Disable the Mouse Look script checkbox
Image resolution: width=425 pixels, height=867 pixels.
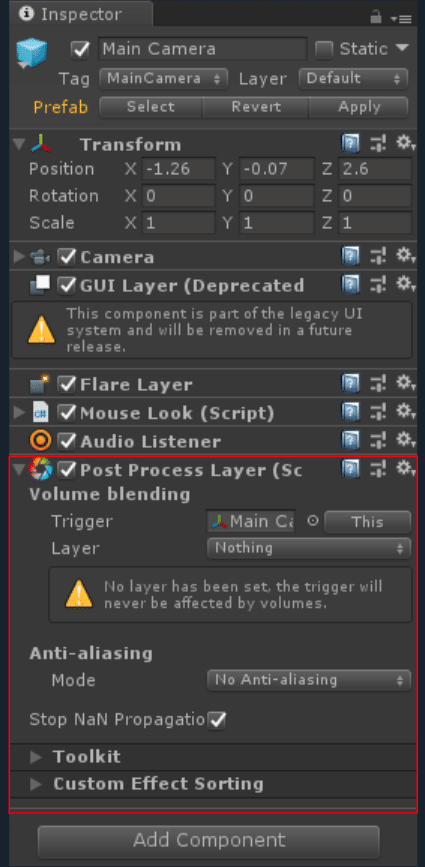pos(67,412)
